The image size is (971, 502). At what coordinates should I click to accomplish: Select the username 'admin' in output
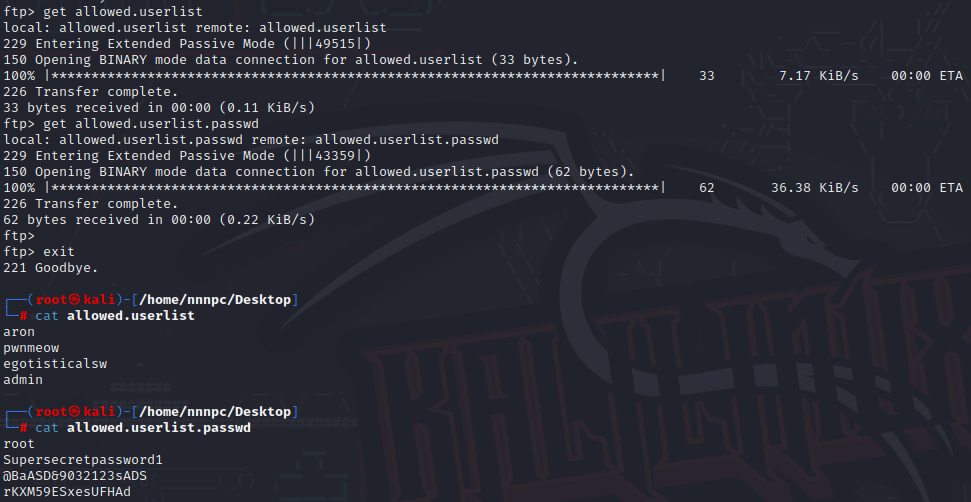[x=23, y=379]
